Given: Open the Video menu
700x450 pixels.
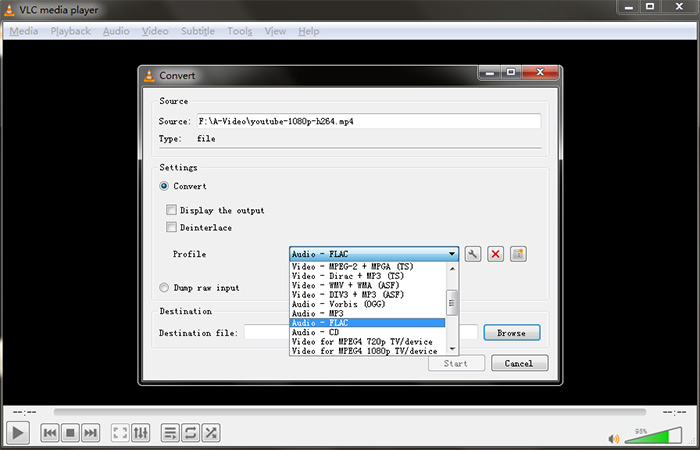Looking at the screenshot, I should pyautogui.click(x=155, y=31).
